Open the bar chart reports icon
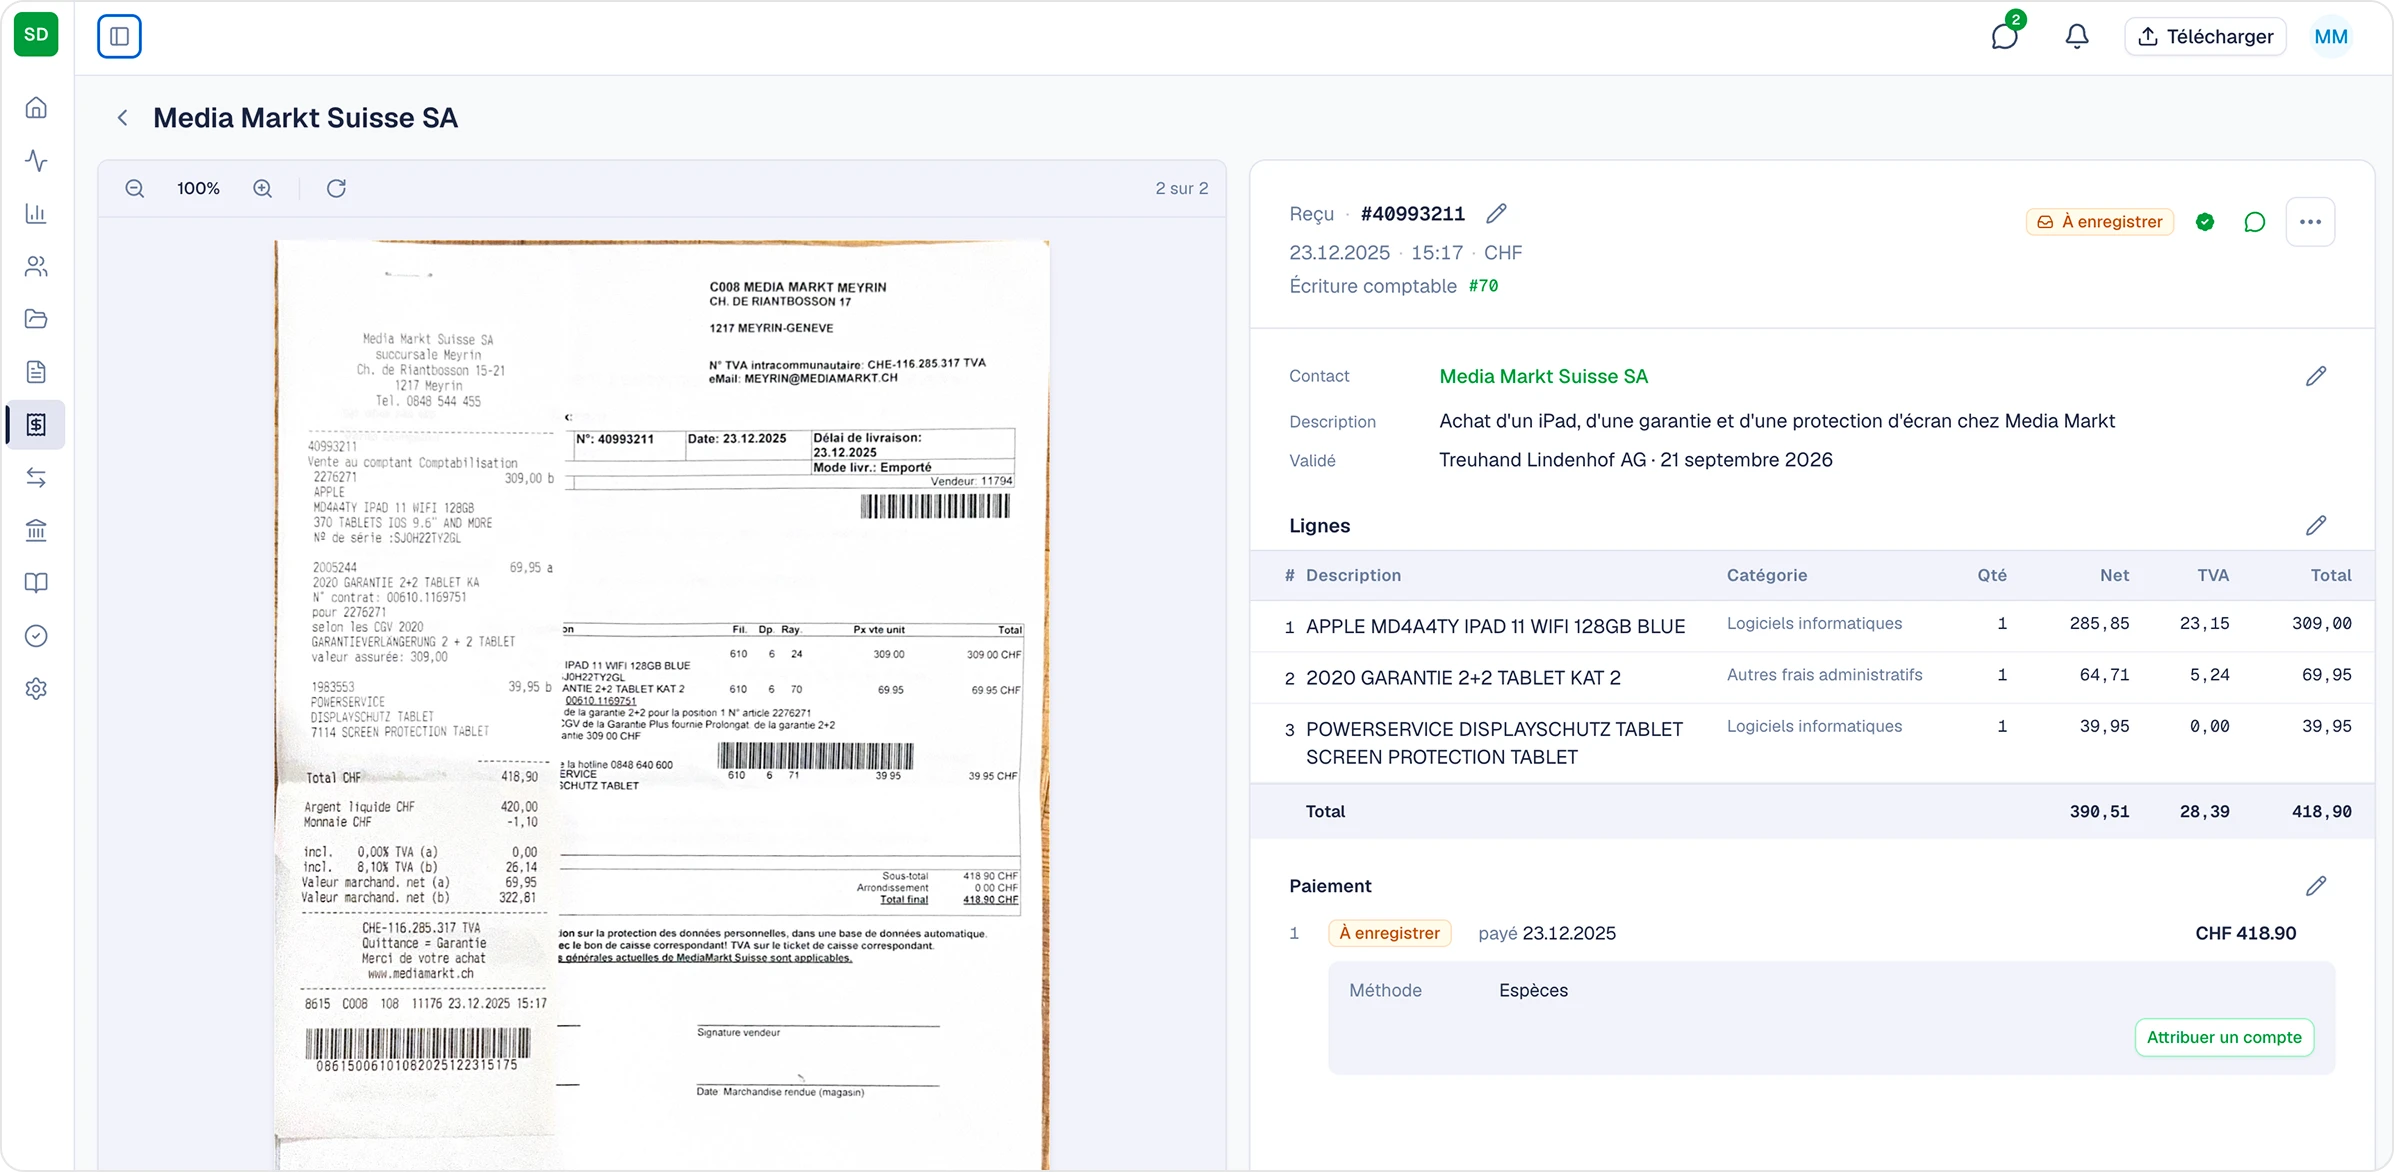This screenshot has width=2394, height=1172. (x=36, y=213)
